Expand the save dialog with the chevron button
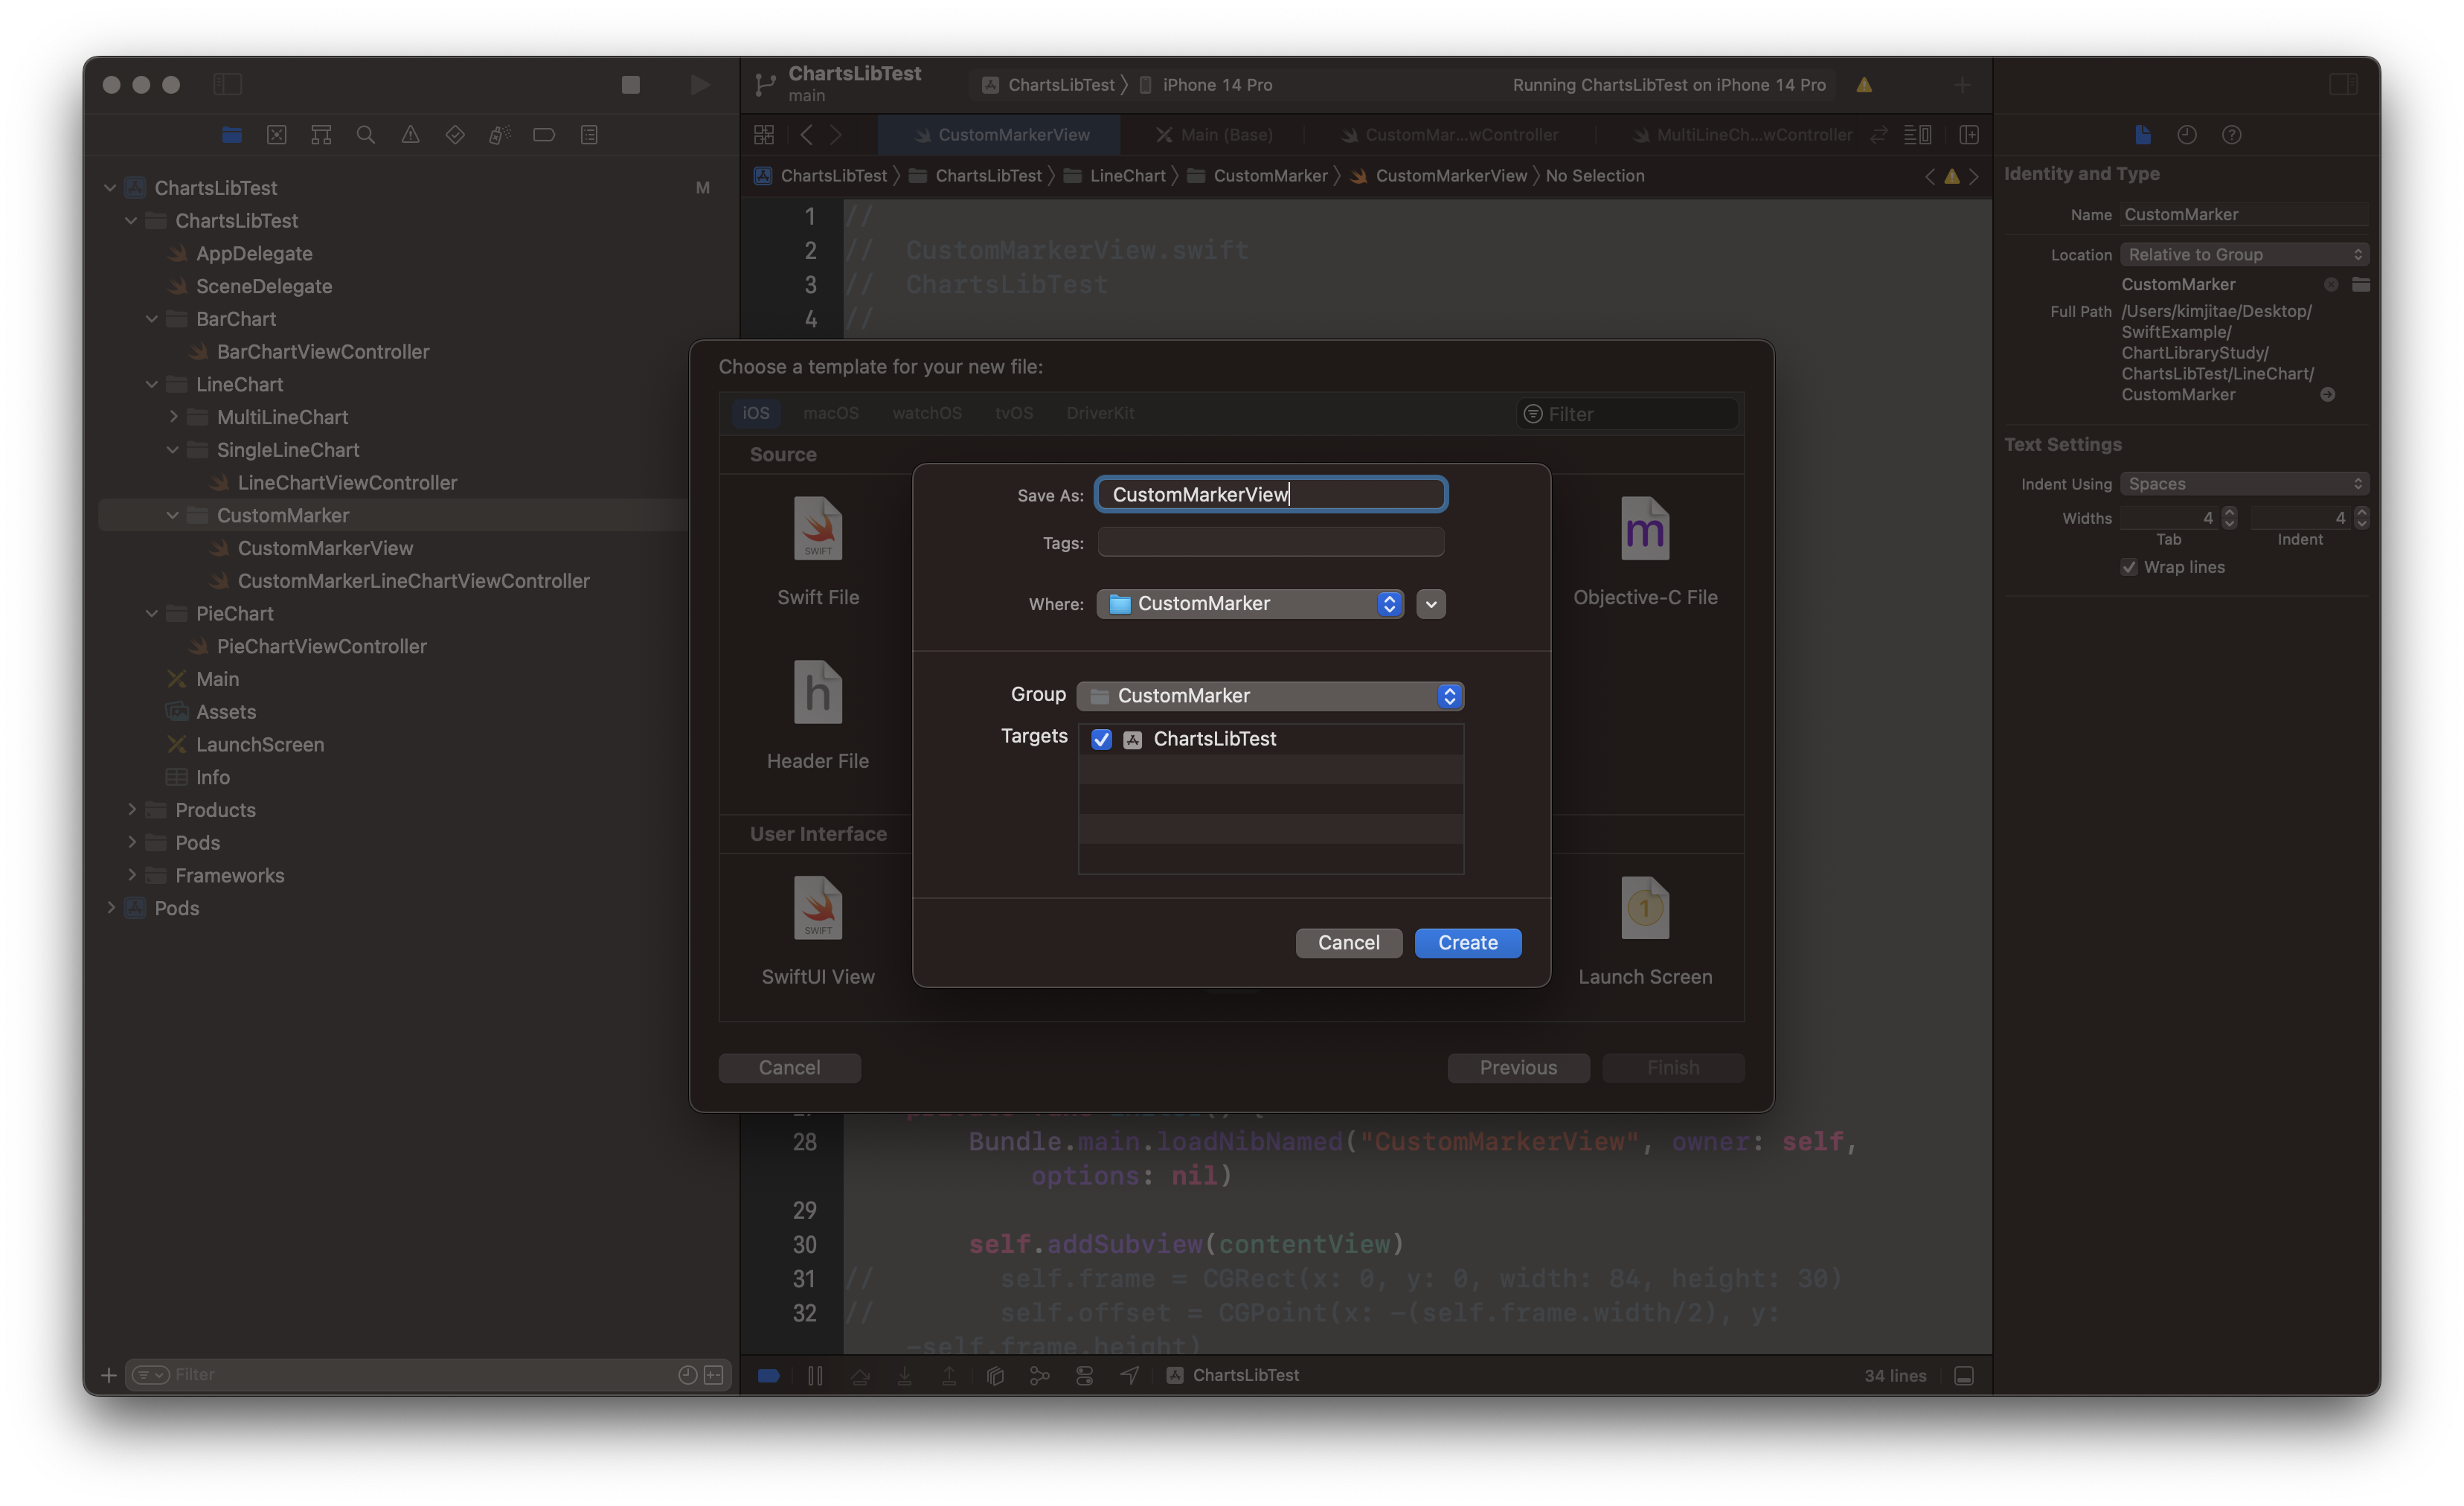The image size is (2464, 1506). click(1431, 604)
